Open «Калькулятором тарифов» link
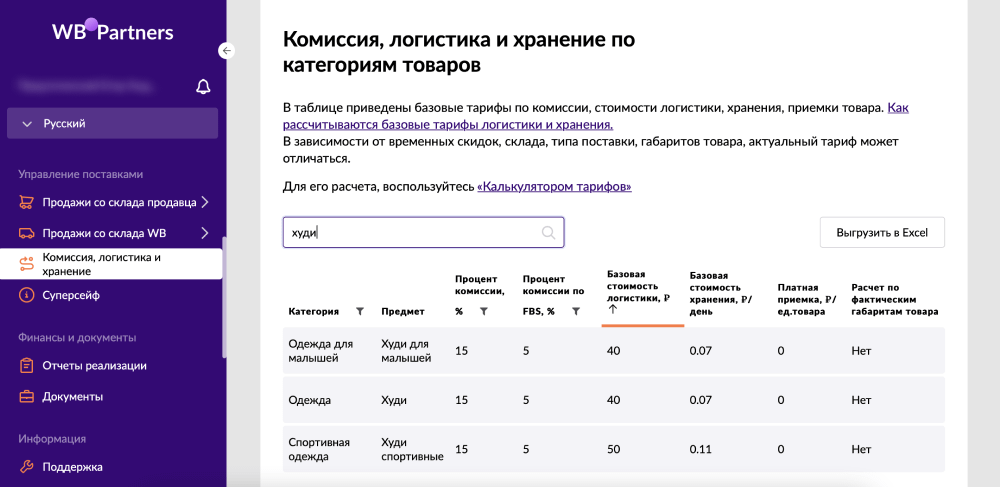1000x487 pixels. click(x=554, y=187)
